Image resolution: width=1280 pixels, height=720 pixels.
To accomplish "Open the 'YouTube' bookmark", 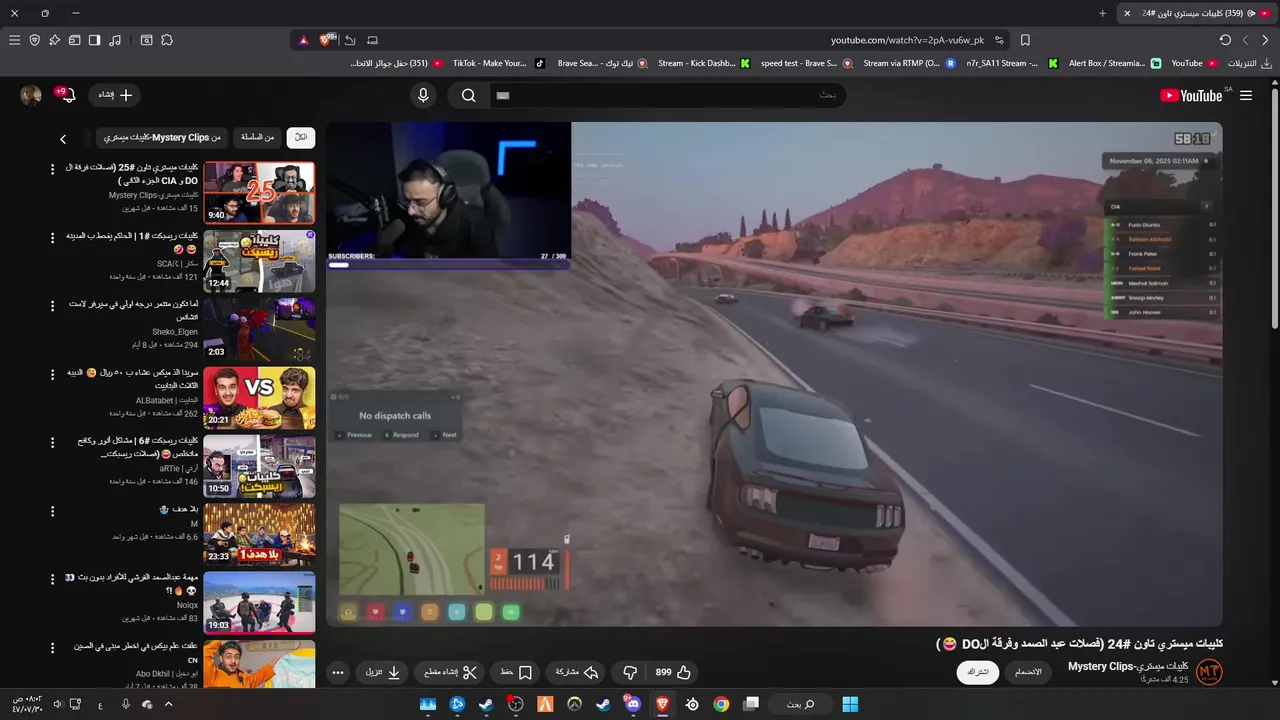I will 1194,63.
